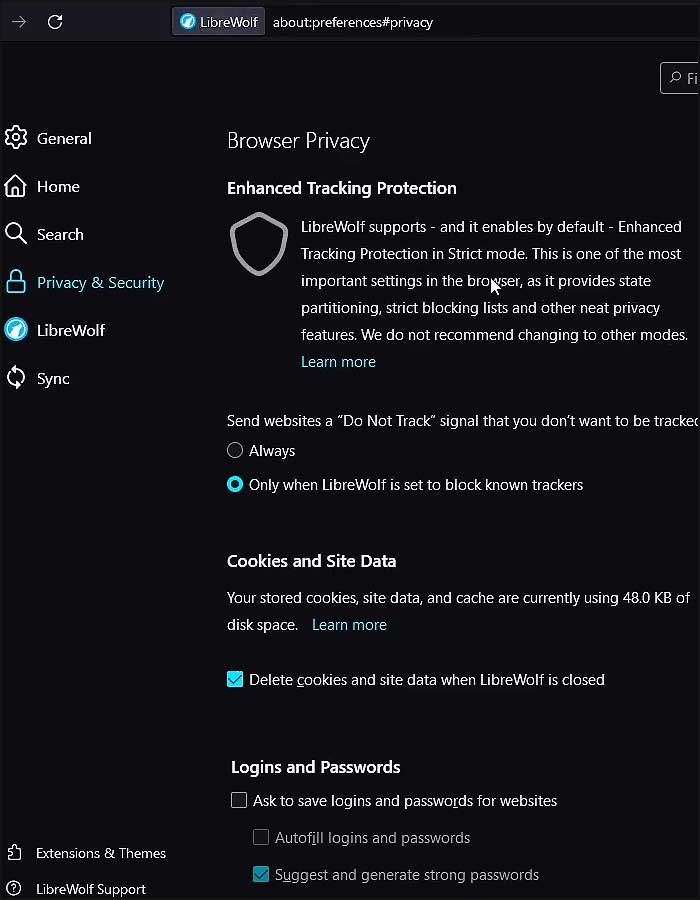This screenshot has width=700, height=900.
Task: Click the LibreWolf identity badge in address bar
Action: coord(219,22)
